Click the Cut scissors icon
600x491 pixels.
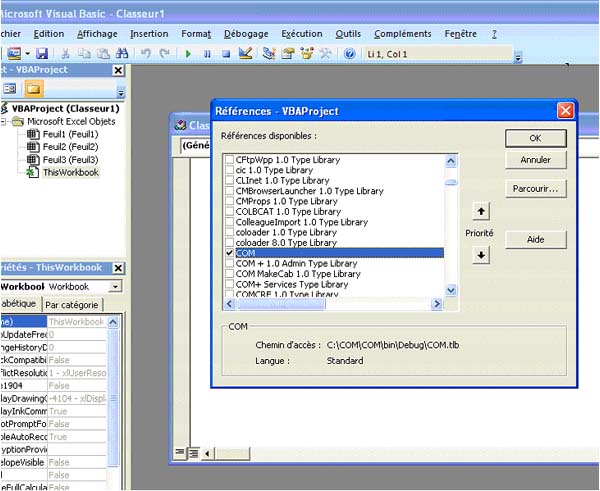(x=65, y=54)
